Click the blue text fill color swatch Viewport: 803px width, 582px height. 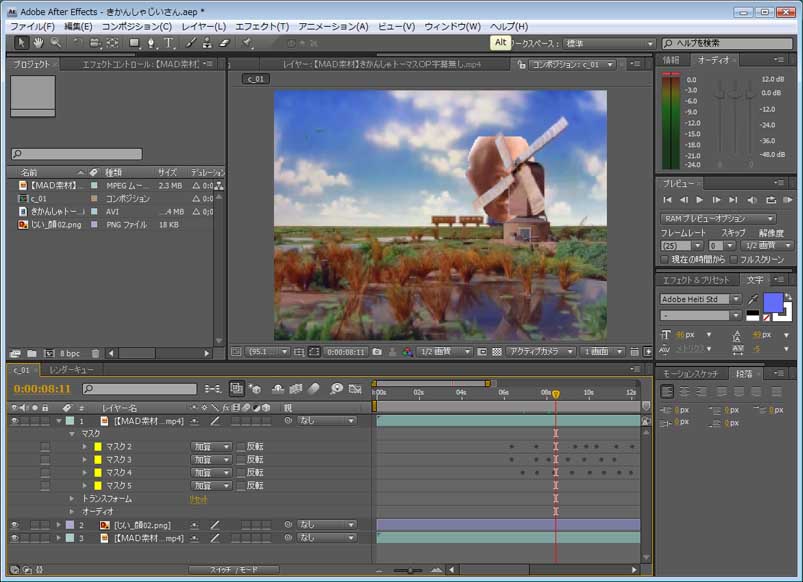coord(773,302)
